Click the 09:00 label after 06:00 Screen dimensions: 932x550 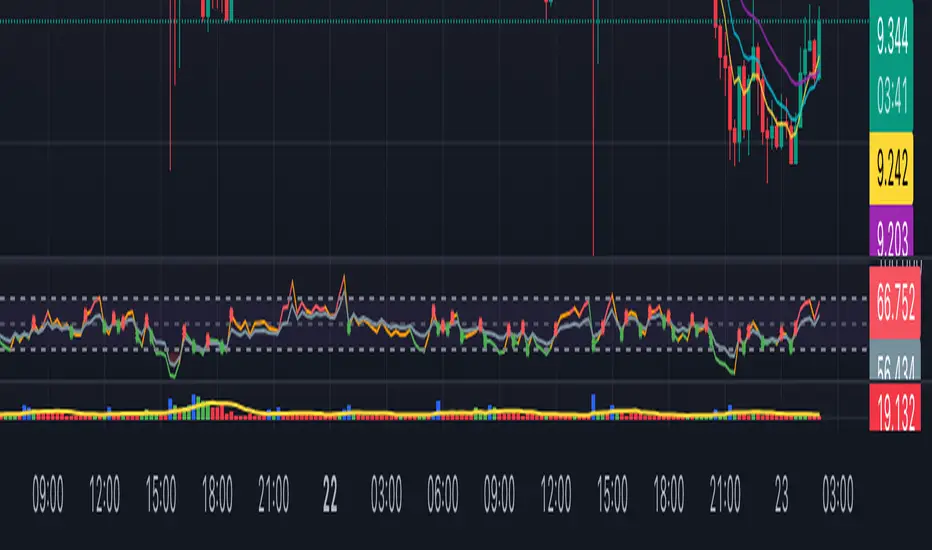point(499,494)
